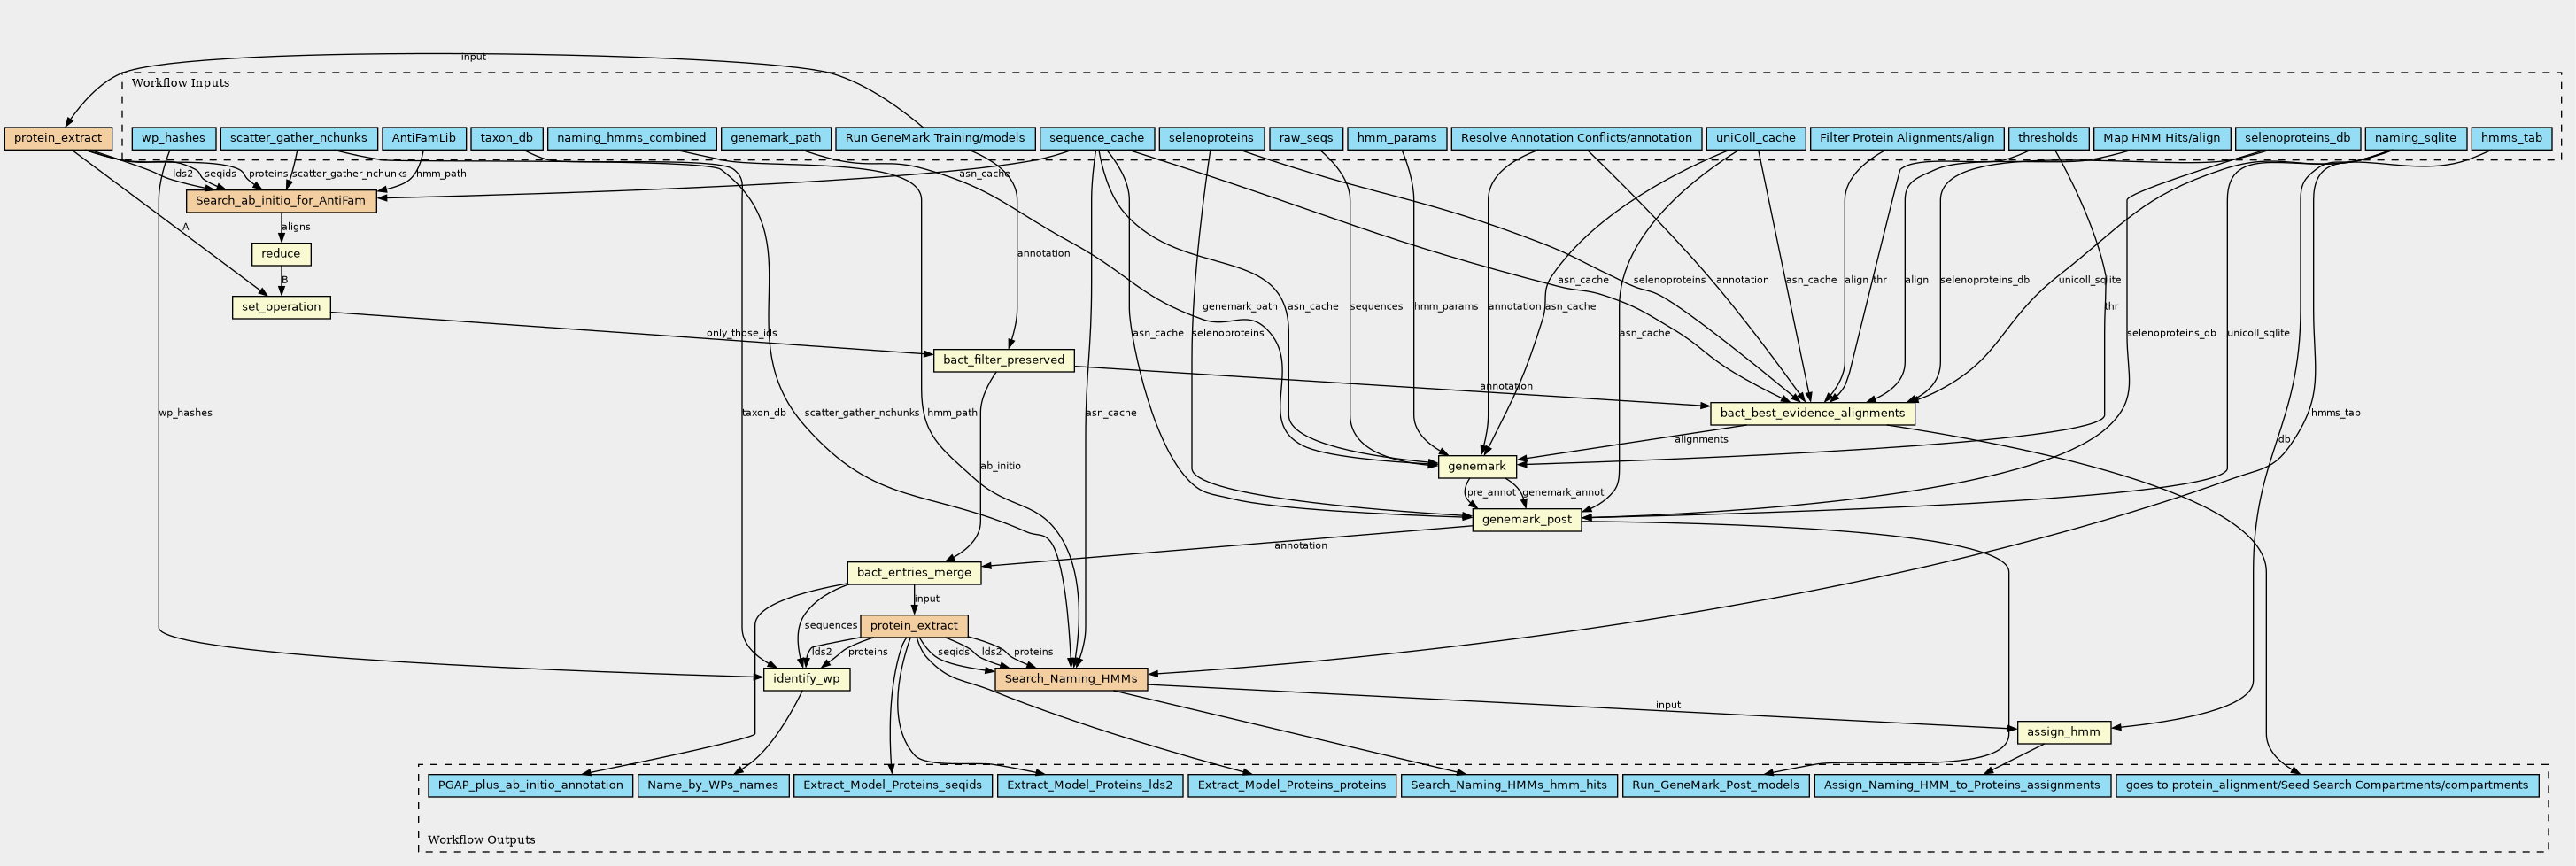
Task: Click the AntiFamLib input node
Action: point(423,138)
